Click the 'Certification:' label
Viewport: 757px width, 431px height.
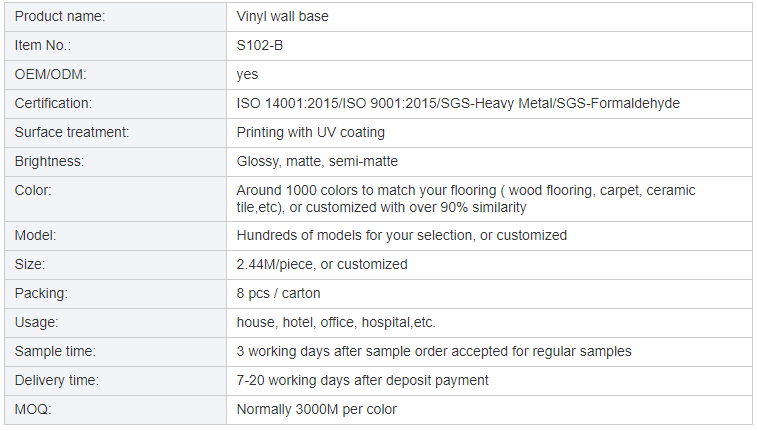point(53,103)
